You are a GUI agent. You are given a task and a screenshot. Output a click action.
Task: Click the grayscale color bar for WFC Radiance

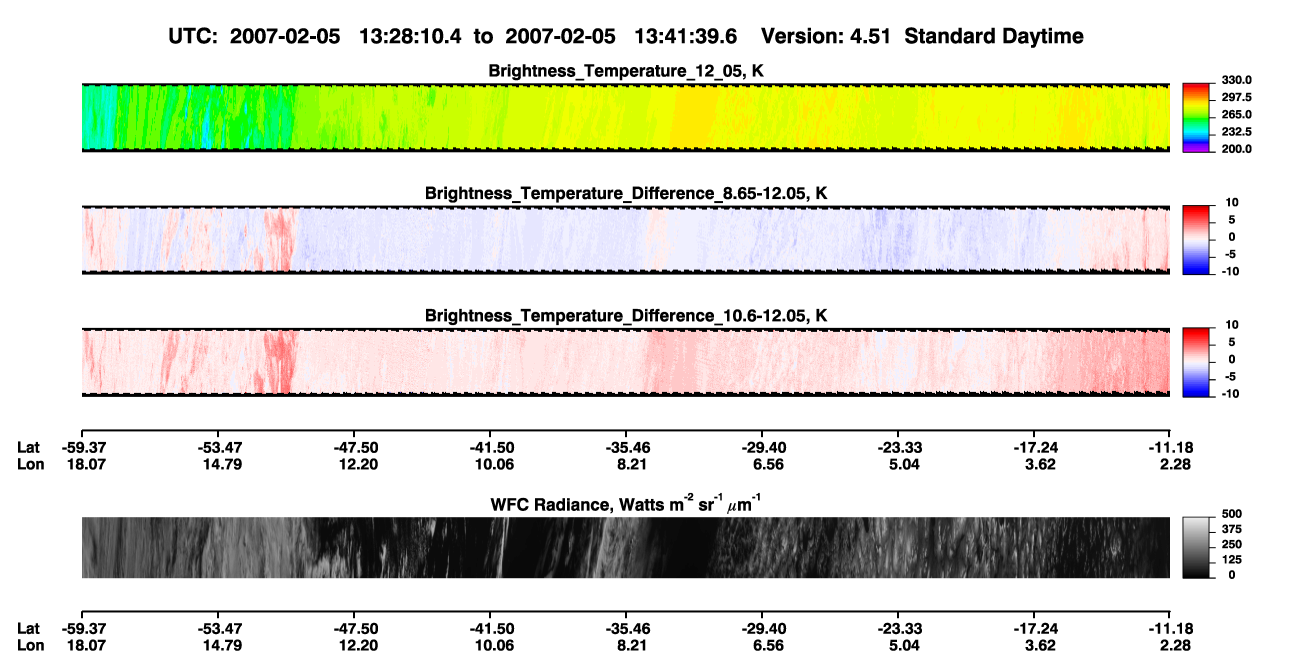pos(1196,547)
